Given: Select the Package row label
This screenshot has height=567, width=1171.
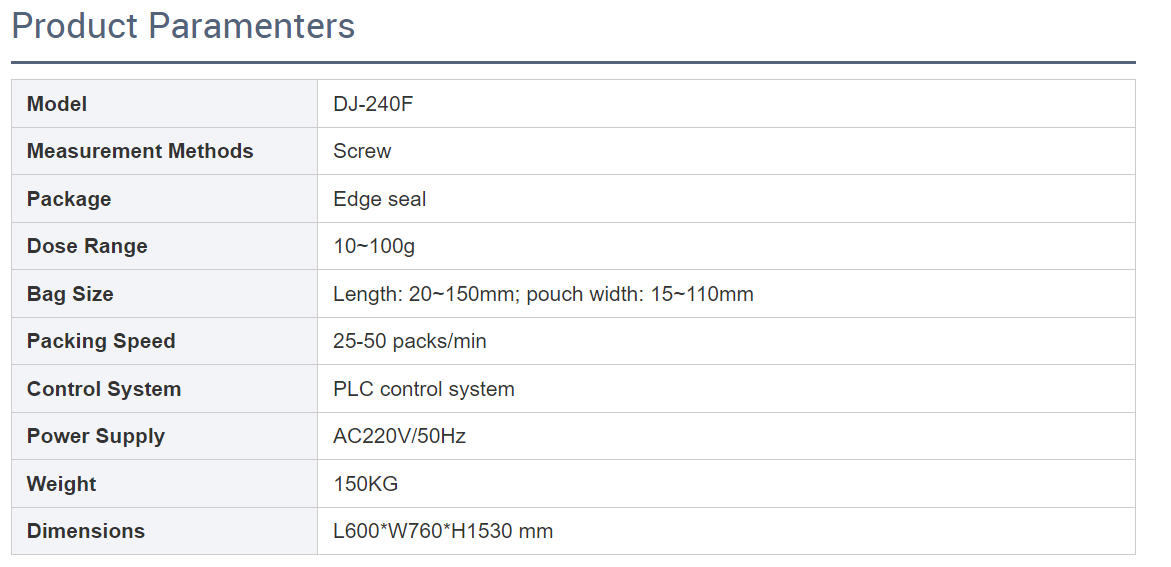Looking at the screenshot, I should [x=69, y=199].
